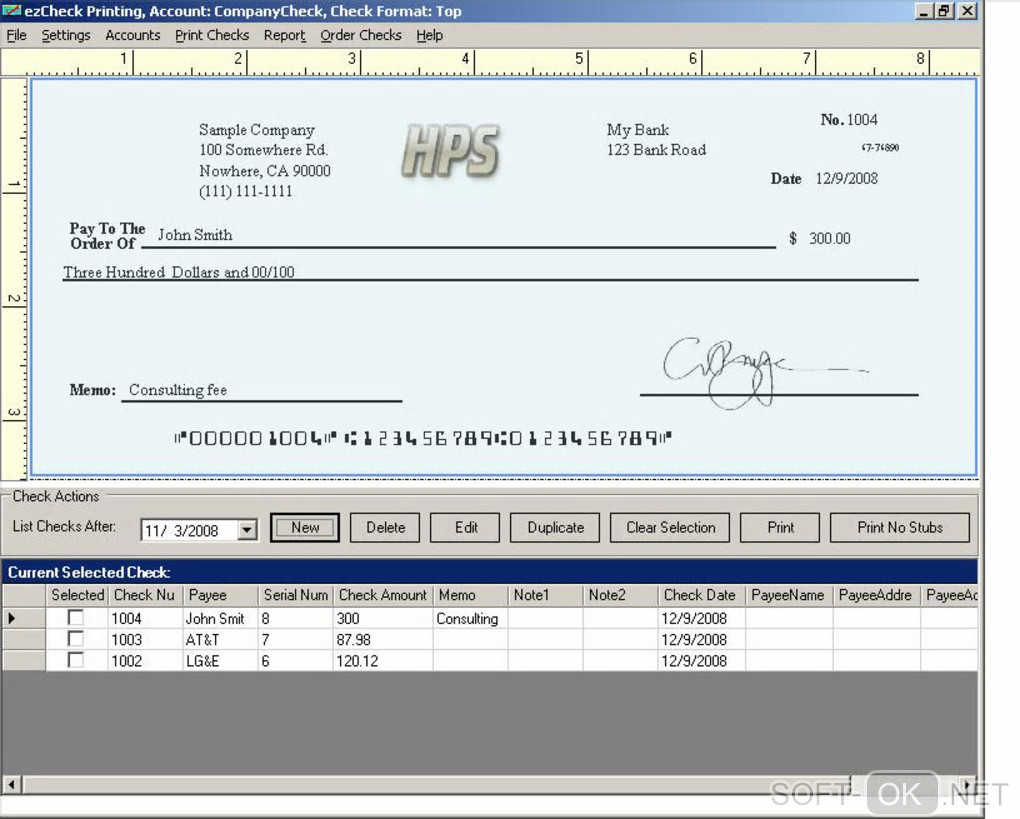The image size is (1020, 819).
Task: Open the Print Checks menu
Action: point(212,35)
